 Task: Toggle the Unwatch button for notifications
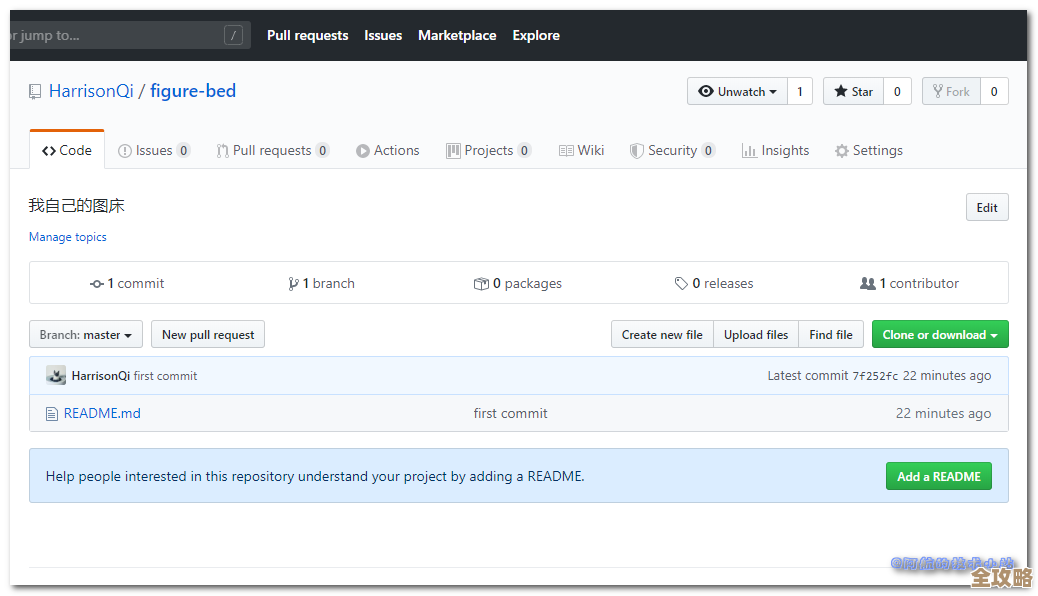pyautogui.click(x=737, y=92)
